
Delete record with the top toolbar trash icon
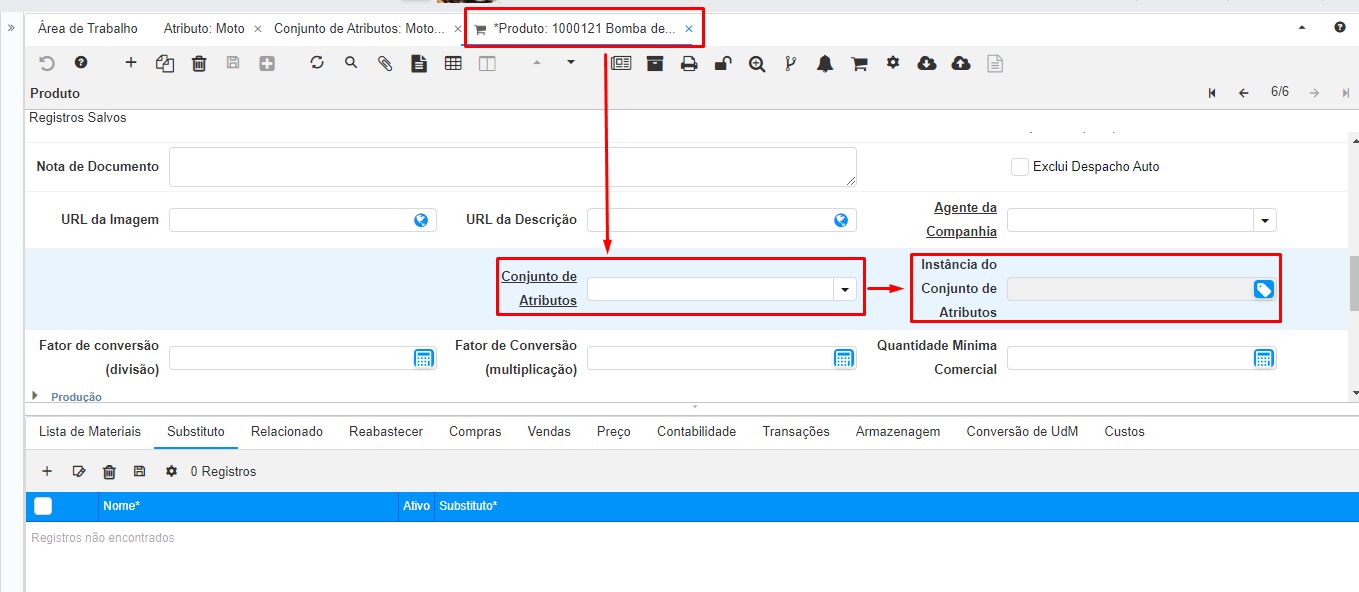[x=199, y=63]
